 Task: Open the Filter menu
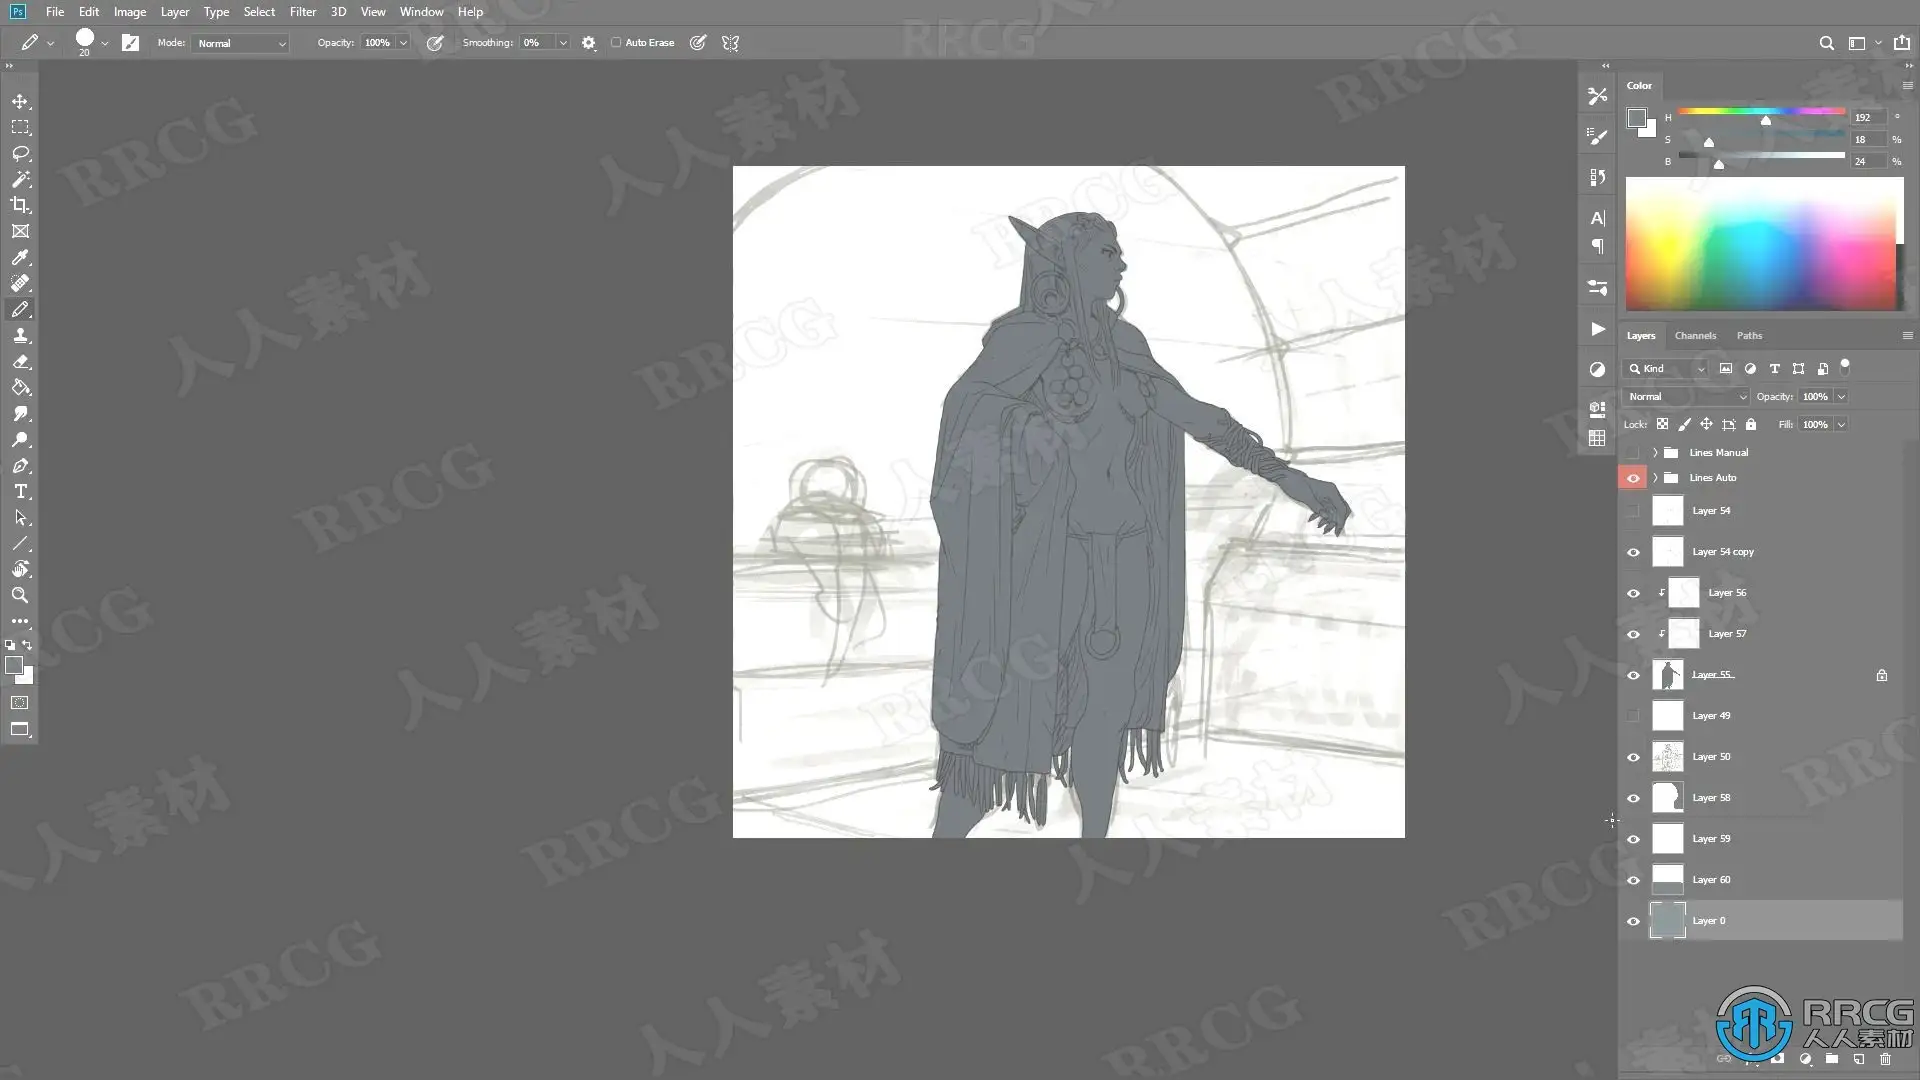tap(302, 12)
